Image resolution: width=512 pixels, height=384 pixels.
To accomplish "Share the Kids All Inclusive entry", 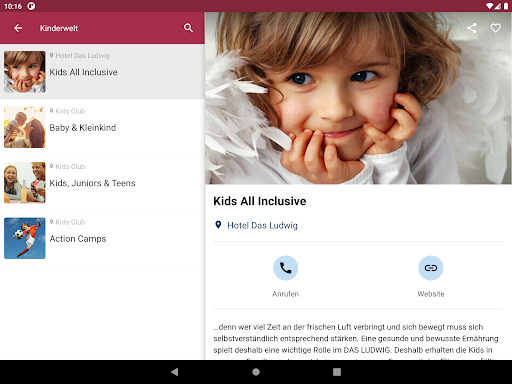I will pos(471,28).
